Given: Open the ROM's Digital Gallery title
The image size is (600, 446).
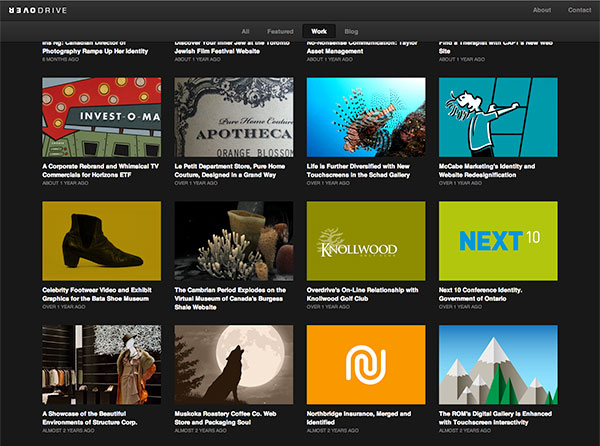Looking at the screenshot, I should pyautogui.click(x=495, y=418).
